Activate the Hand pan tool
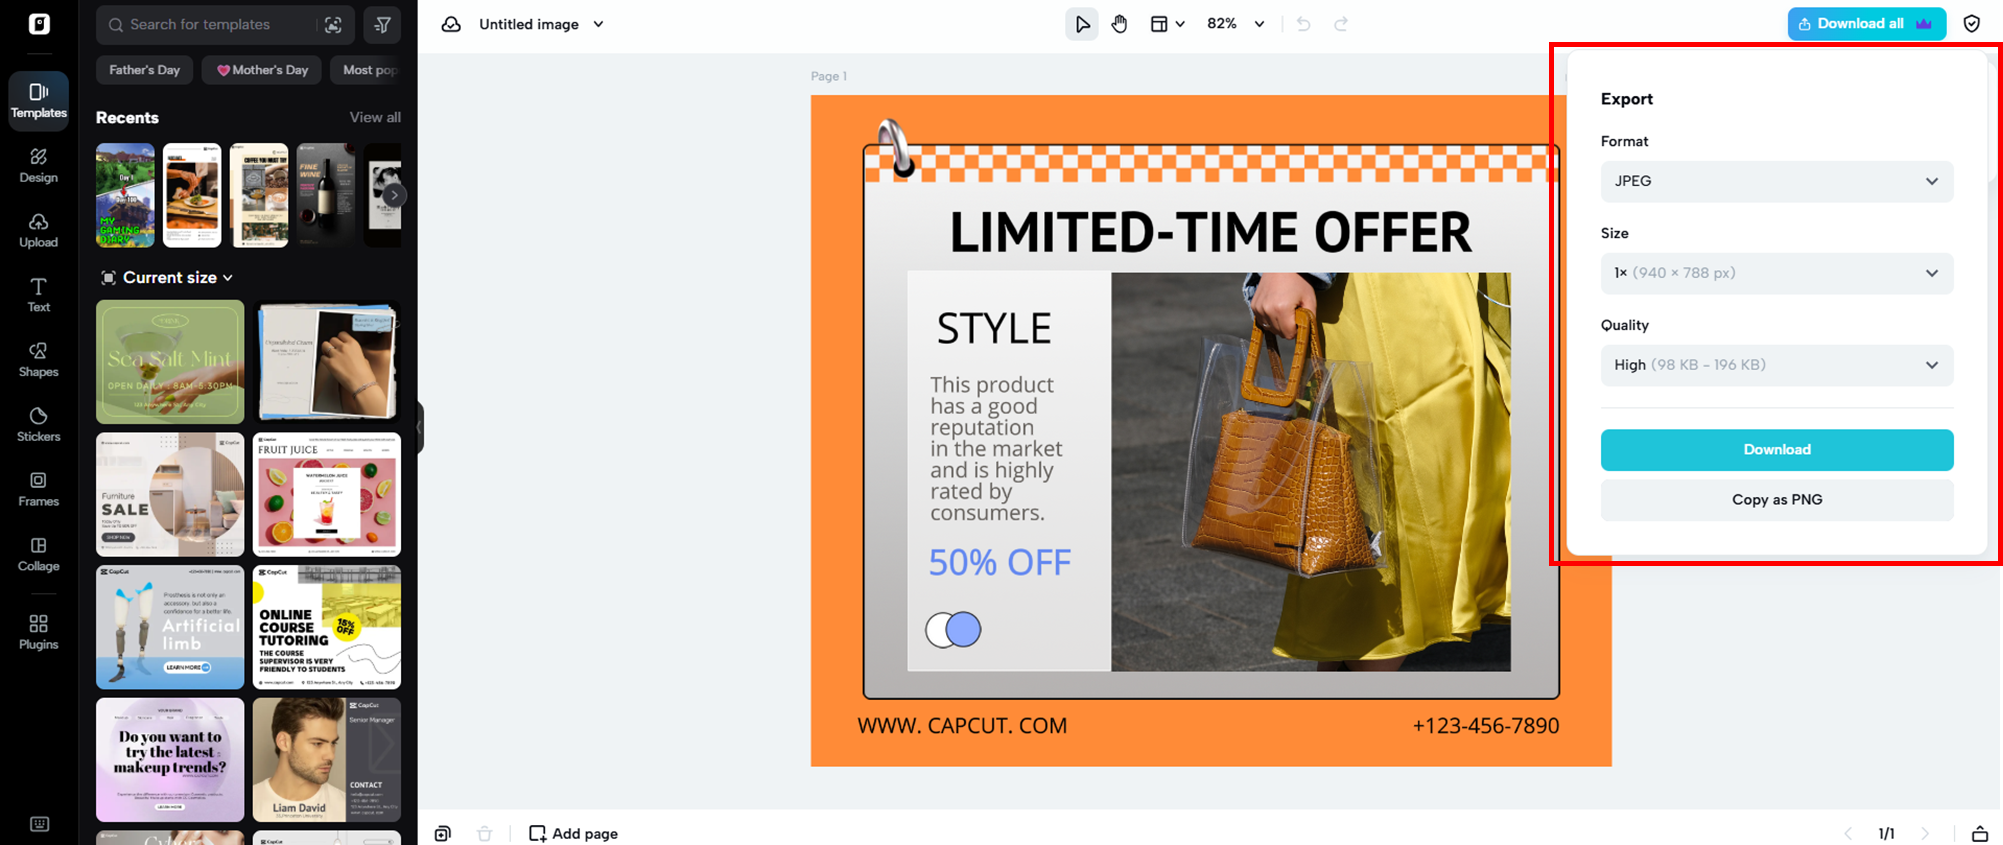This screenshot has width=2003, height=845. pyautogui.click(x=1120, y=24)
